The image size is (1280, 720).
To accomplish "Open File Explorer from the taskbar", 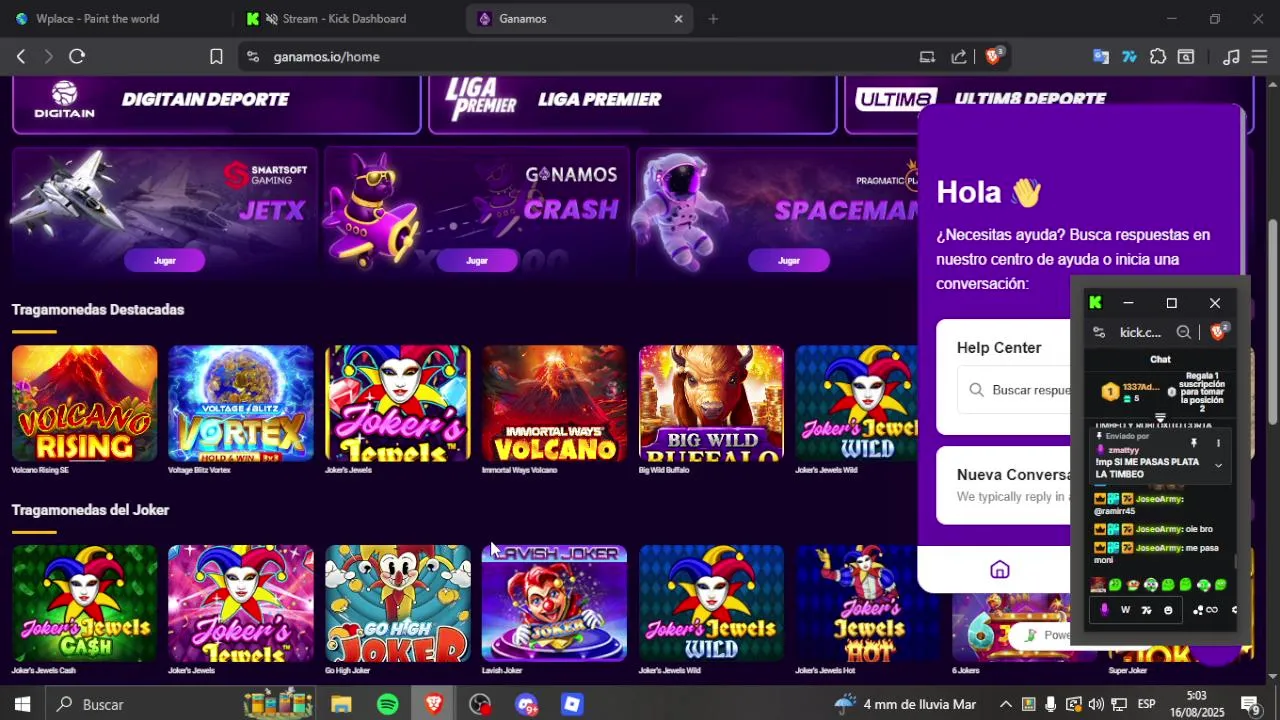I will pos(342,704).
